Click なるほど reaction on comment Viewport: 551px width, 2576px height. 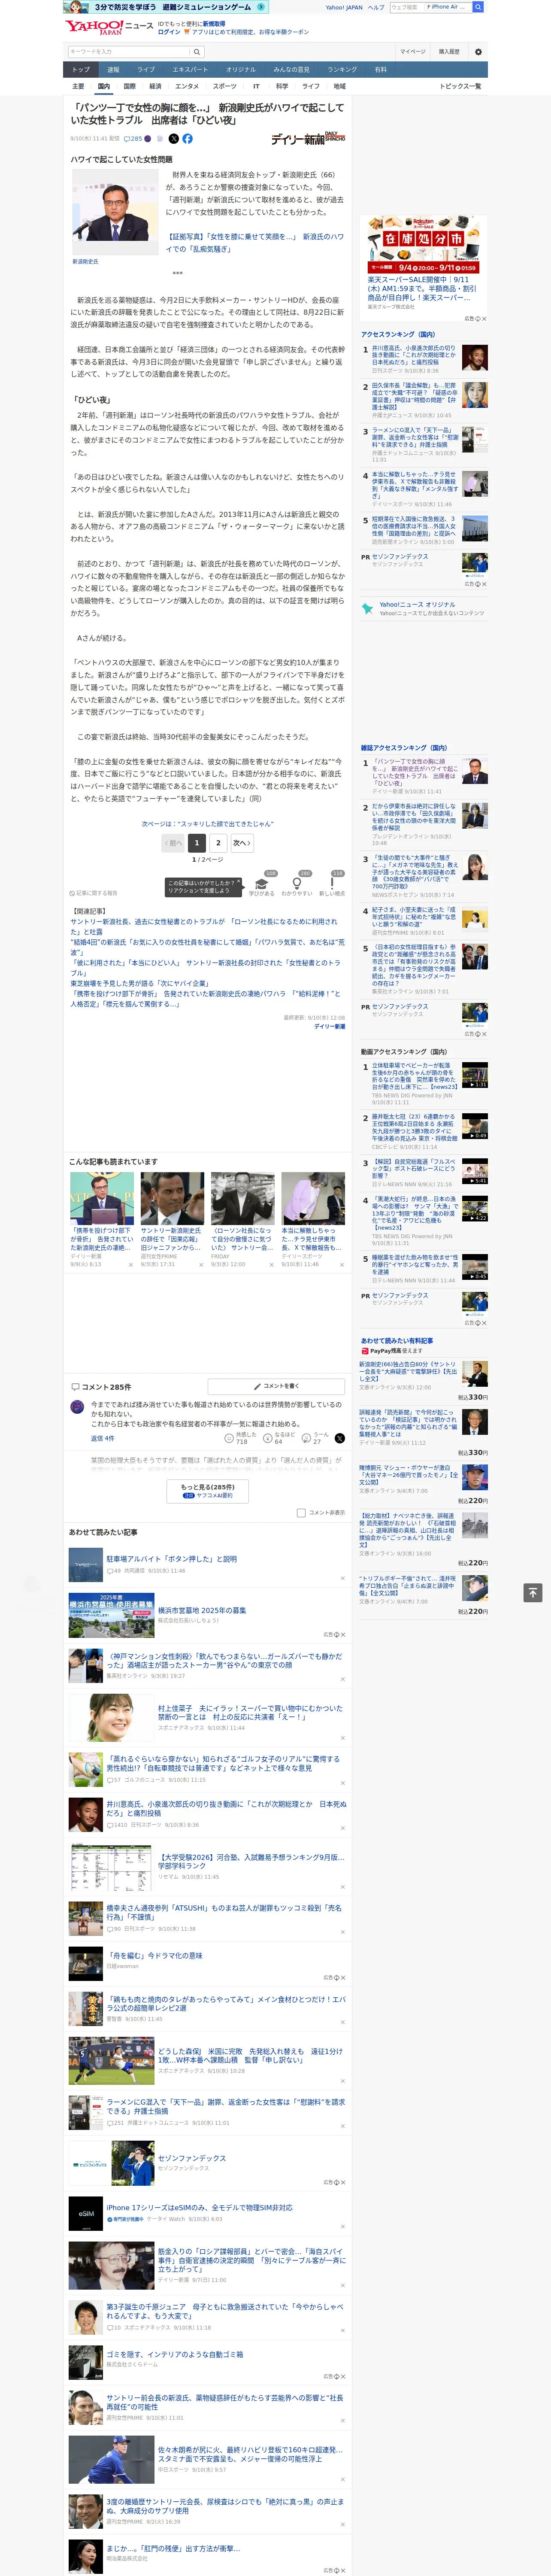(280, 1437)
